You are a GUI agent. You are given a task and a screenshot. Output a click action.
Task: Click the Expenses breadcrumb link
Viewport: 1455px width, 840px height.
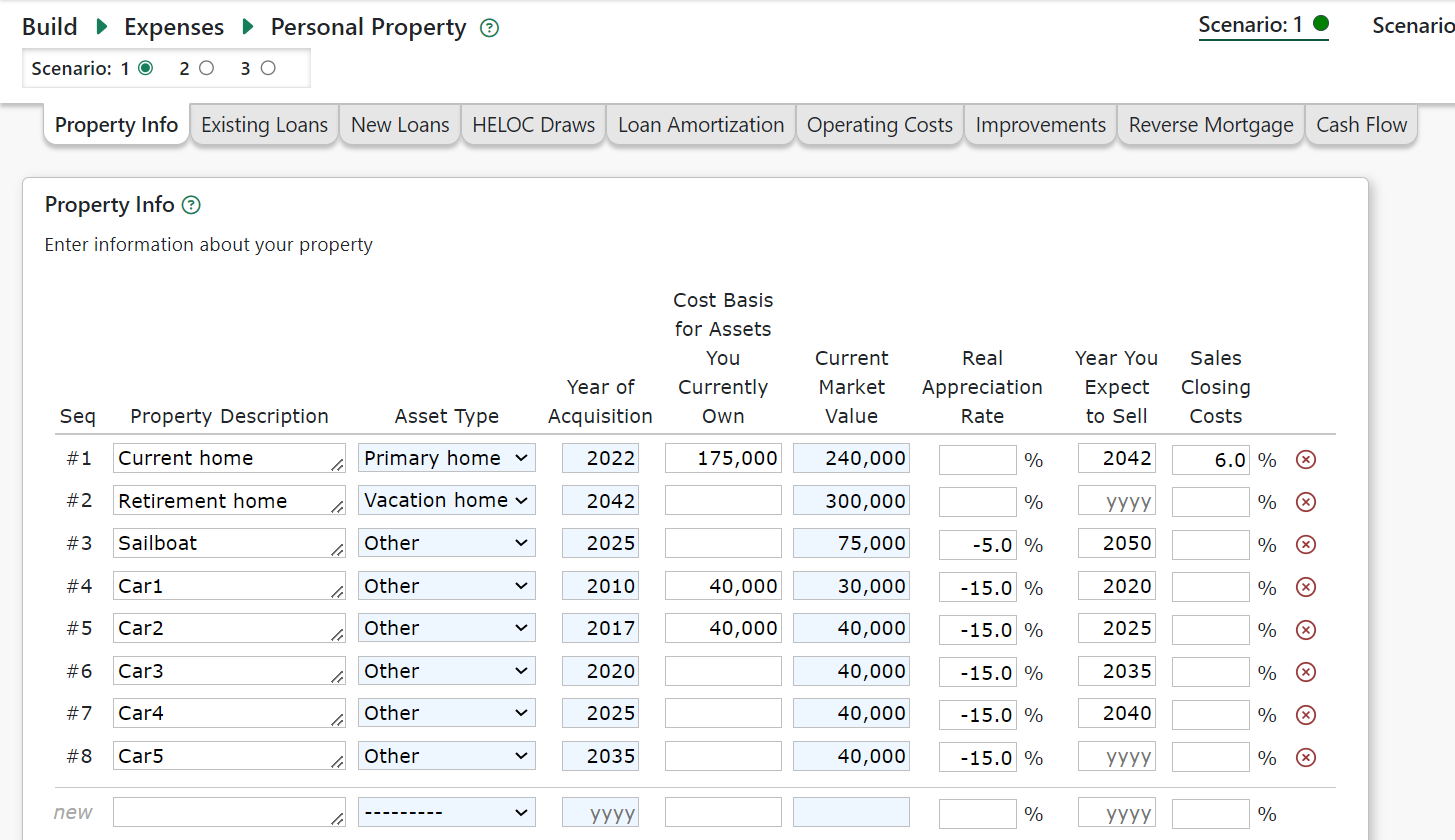coord(174,27)
